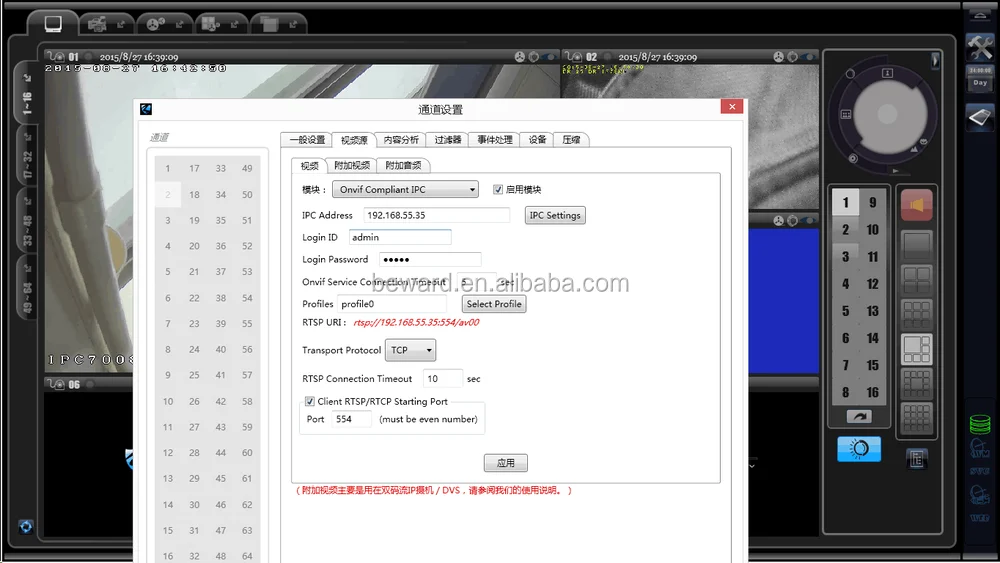1000x563 pixels.
Task: Click the eye icon on channel 01 title bar
Action: [550, 57]
